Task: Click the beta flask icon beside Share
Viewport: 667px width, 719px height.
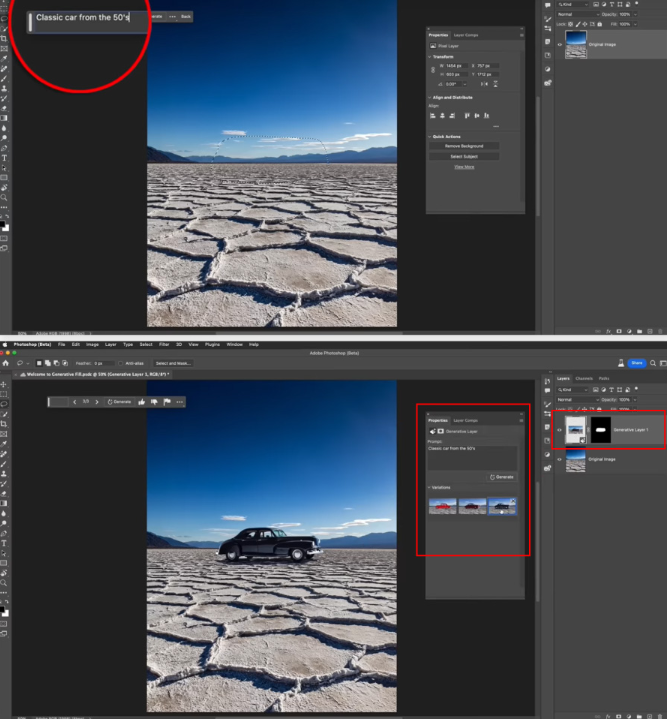Action: [621, 363]
